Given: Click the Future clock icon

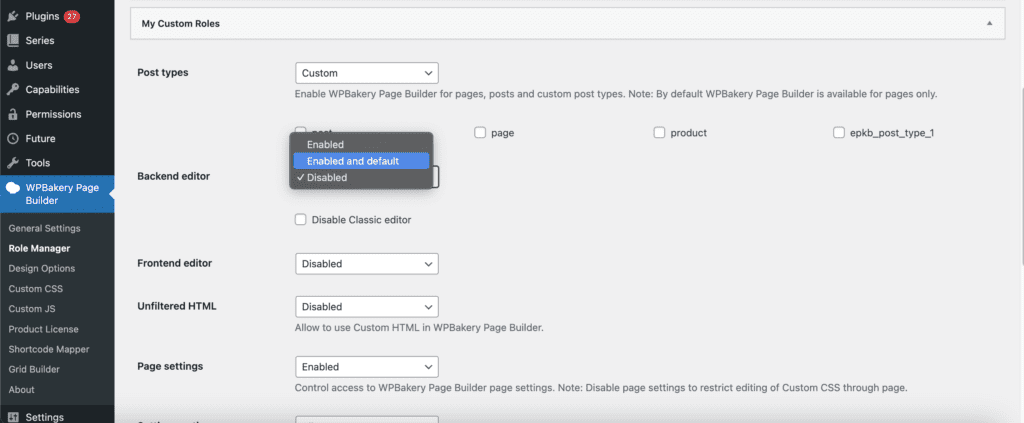Looking at the screenshot, I should point(12,139).
